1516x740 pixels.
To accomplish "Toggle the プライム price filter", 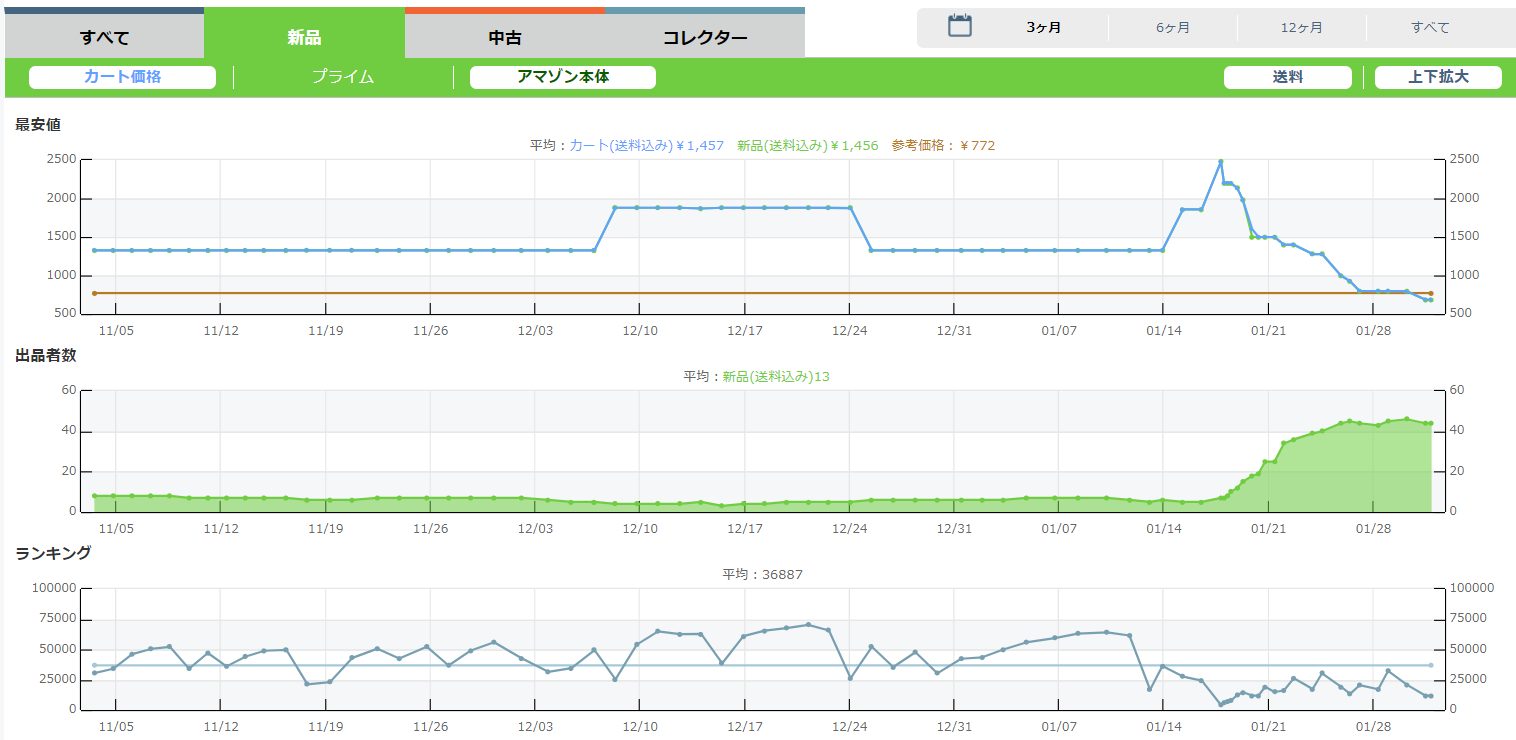I will click(x=343, y=77).
